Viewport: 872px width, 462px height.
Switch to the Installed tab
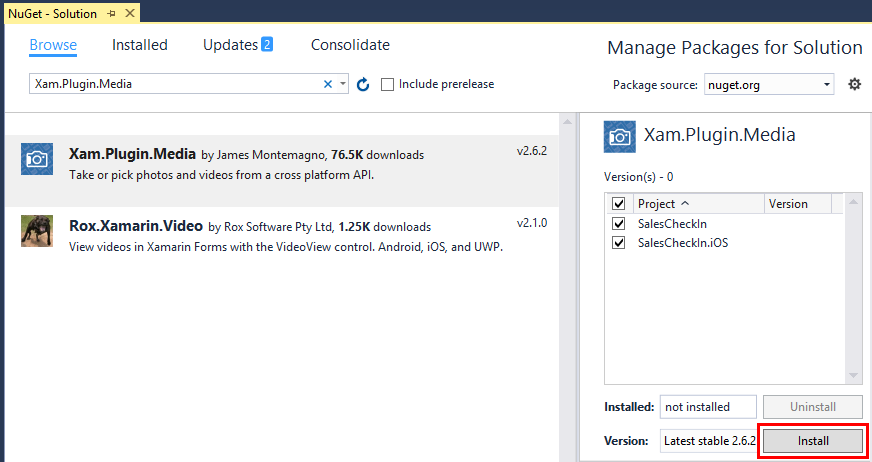140,45
